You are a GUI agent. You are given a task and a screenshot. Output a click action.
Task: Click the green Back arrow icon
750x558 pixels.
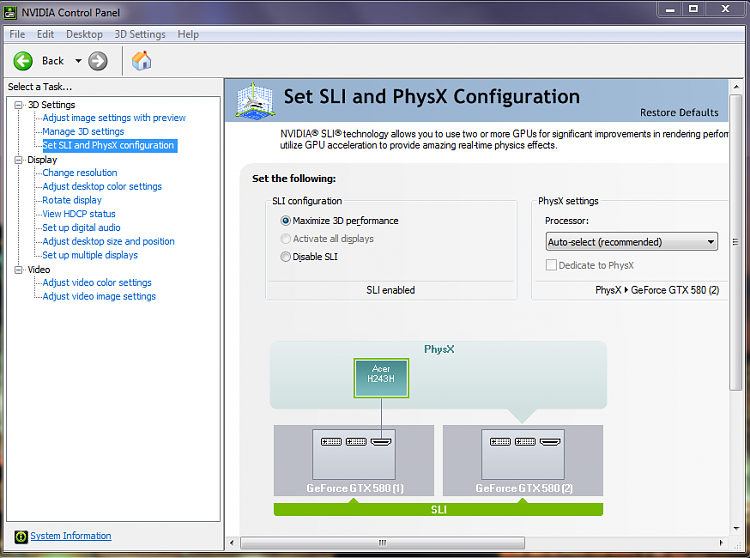coord(23,61)
